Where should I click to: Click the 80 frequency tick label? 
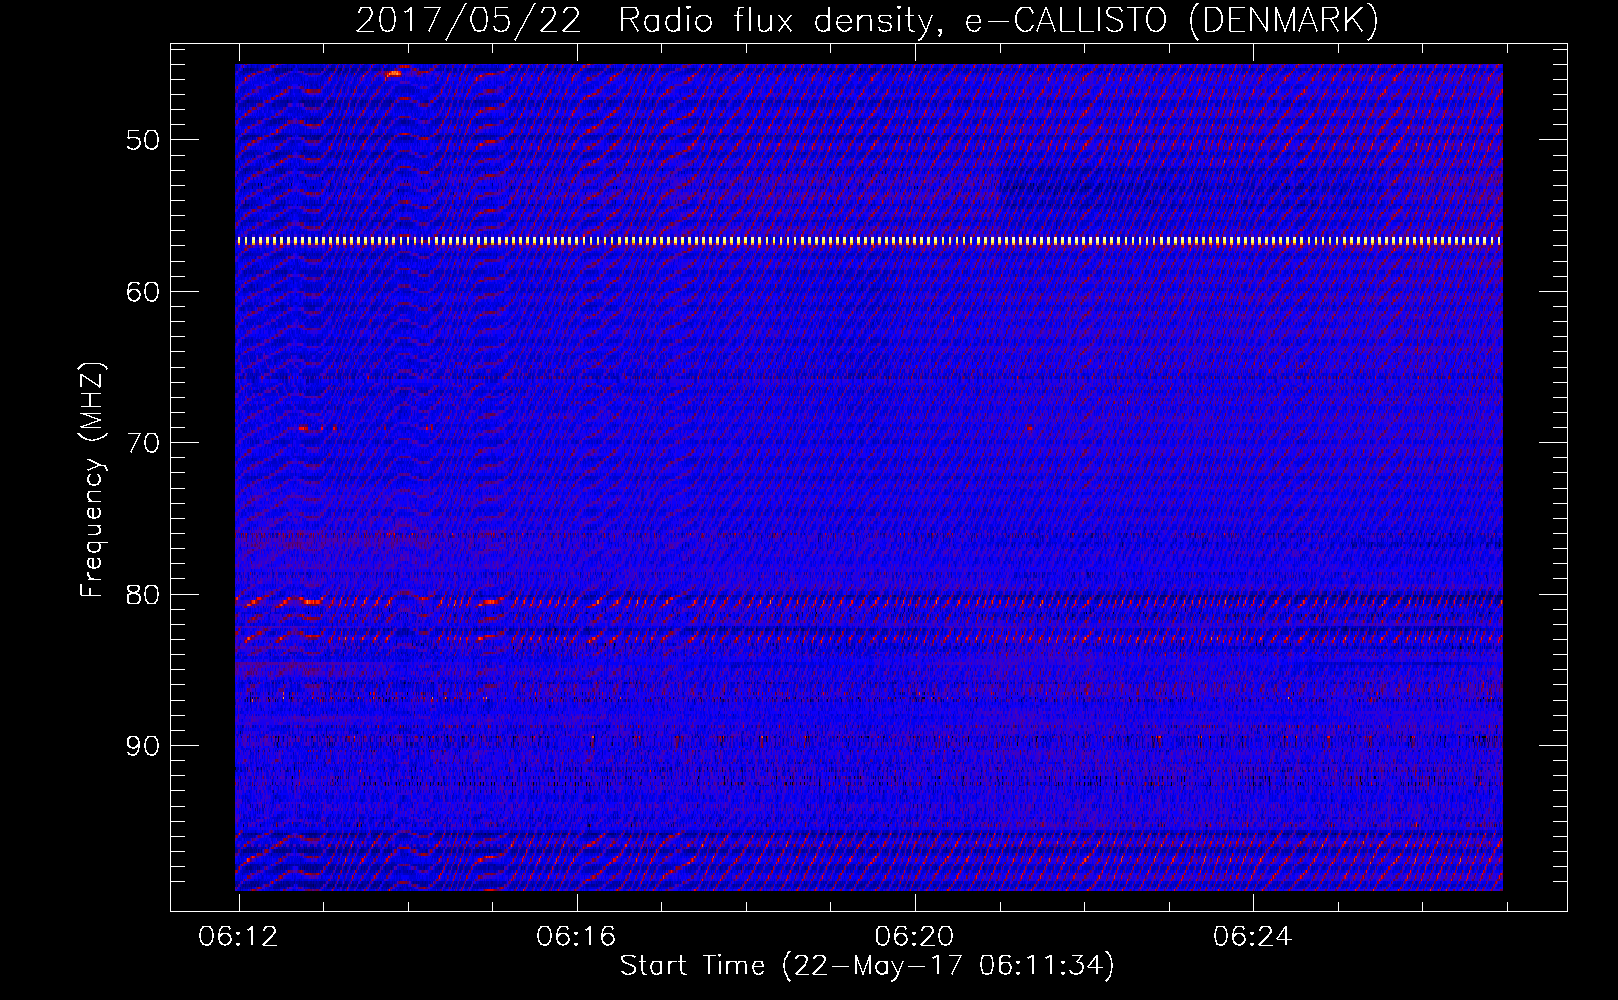143,595
